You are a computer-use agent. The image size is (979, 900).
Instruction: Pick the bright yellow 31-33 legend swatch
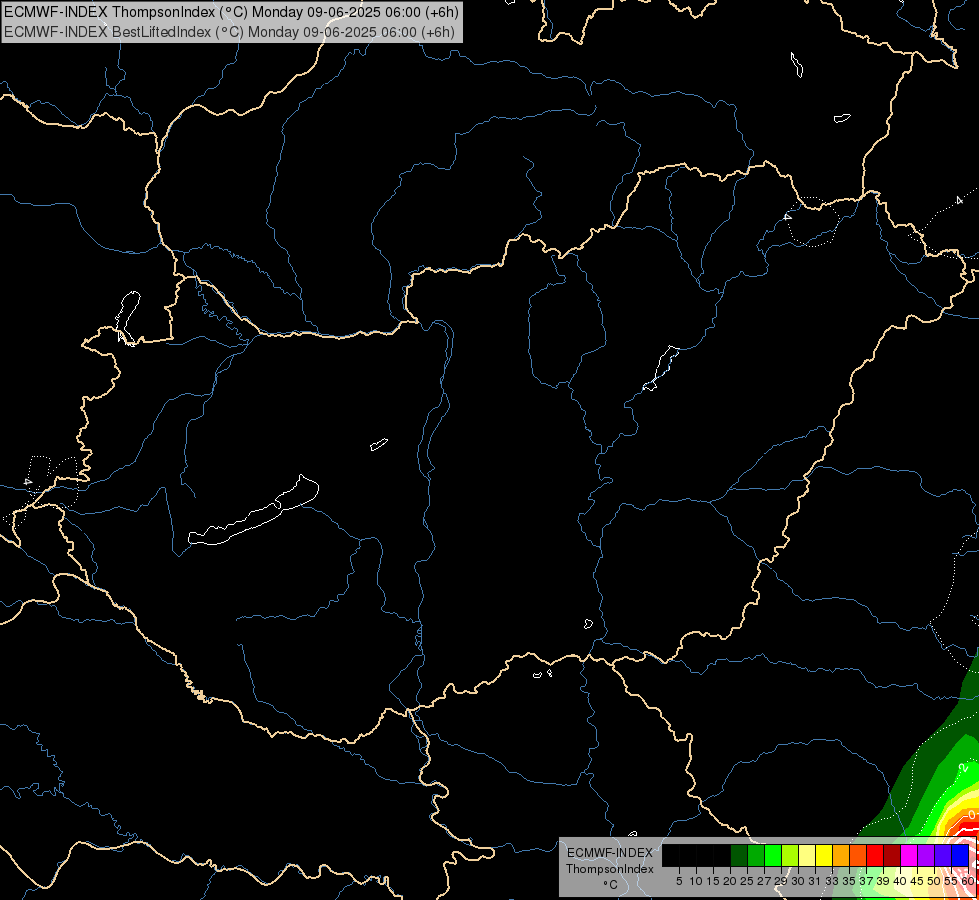[x=824, y=856]
